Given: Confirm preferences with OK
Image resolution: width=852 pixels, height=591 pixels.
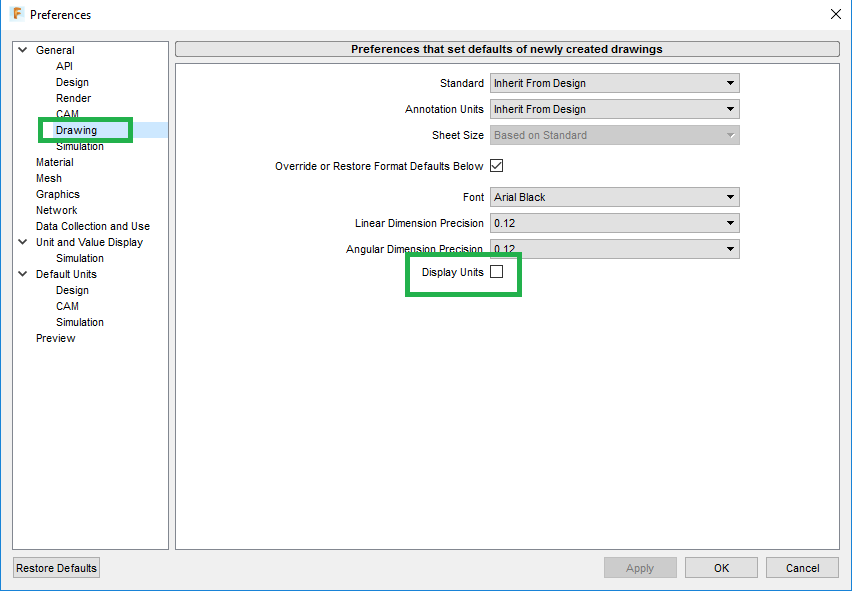Looking at the screenshot, I should (720, 567).
